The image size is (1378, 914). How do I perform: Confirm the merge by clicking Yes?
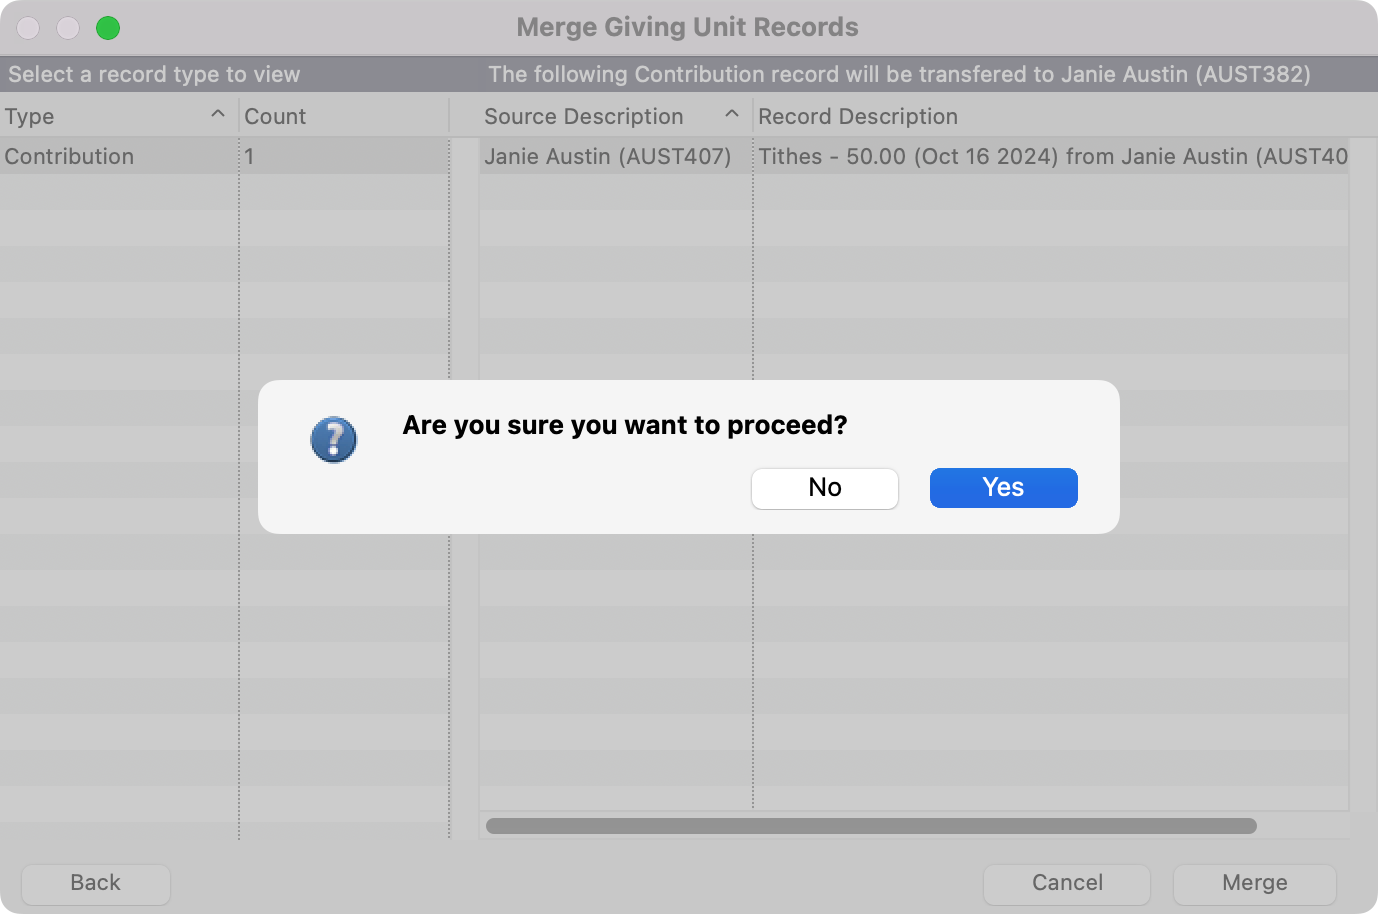click(1003, 488)
